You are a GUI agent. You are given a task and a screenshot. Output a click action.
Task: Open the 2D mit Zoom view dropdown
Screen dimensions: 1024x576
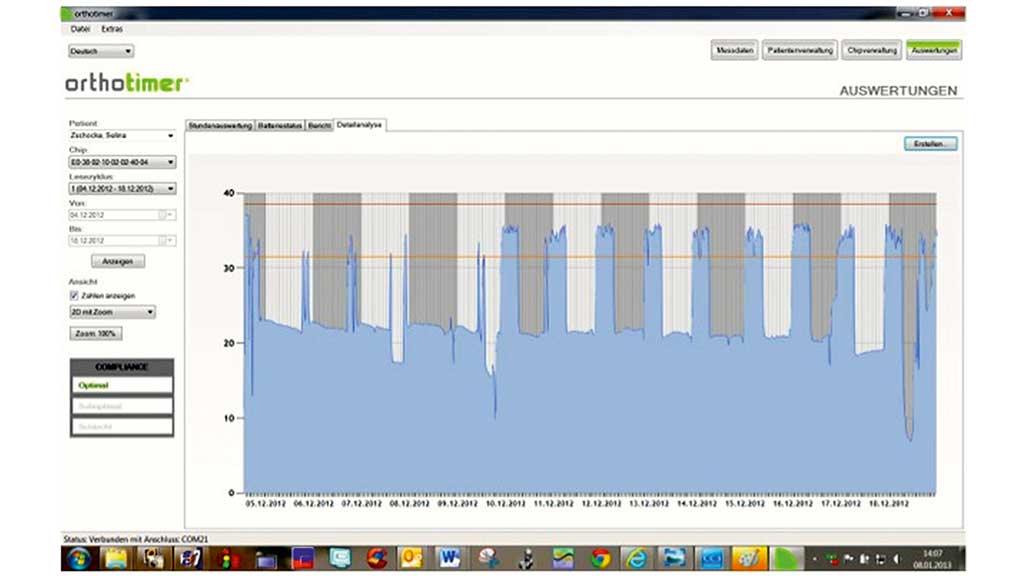coord(150,312)
